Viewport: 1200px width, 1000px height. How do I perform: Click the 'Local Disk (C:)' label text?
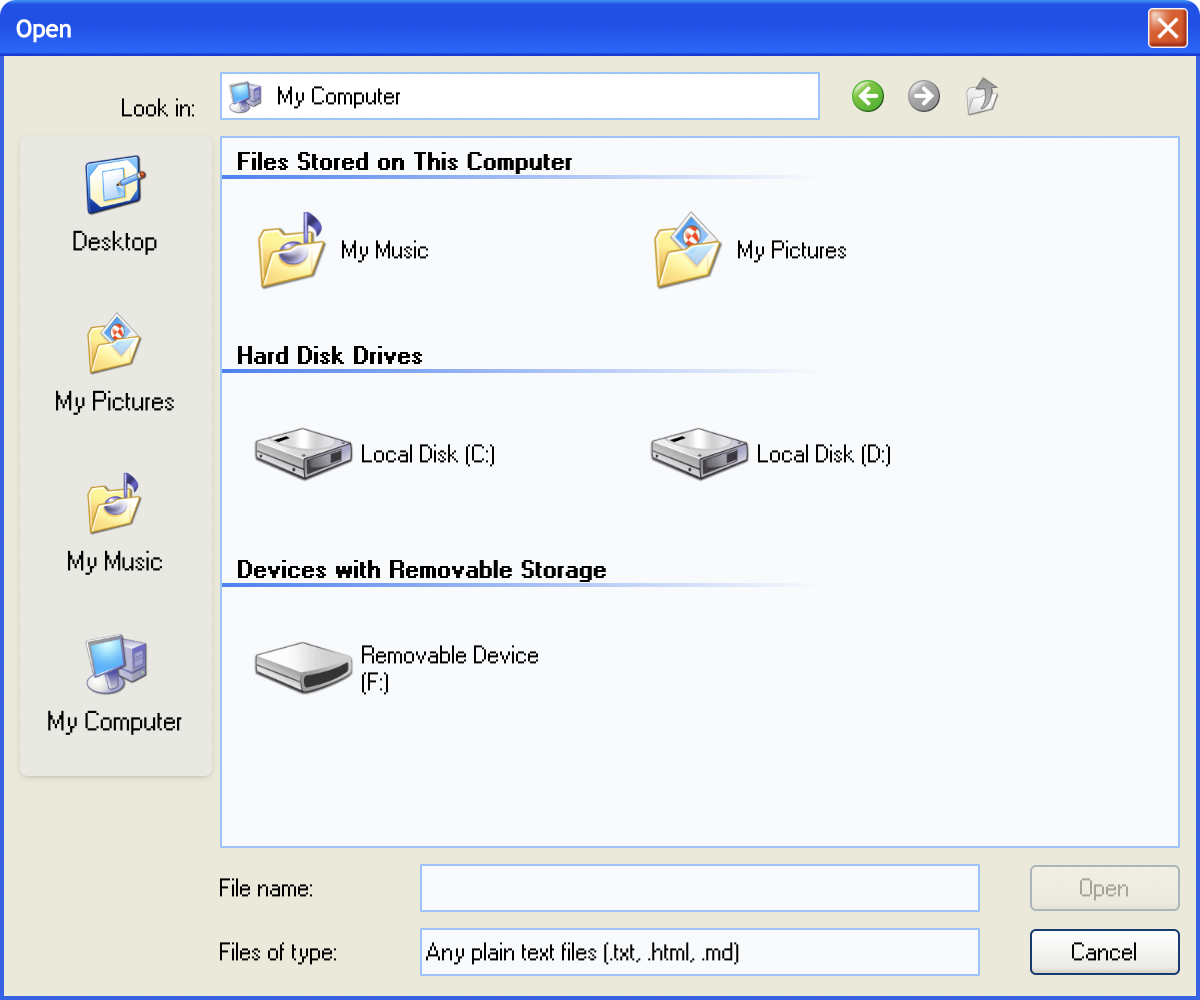click(428, 454)
